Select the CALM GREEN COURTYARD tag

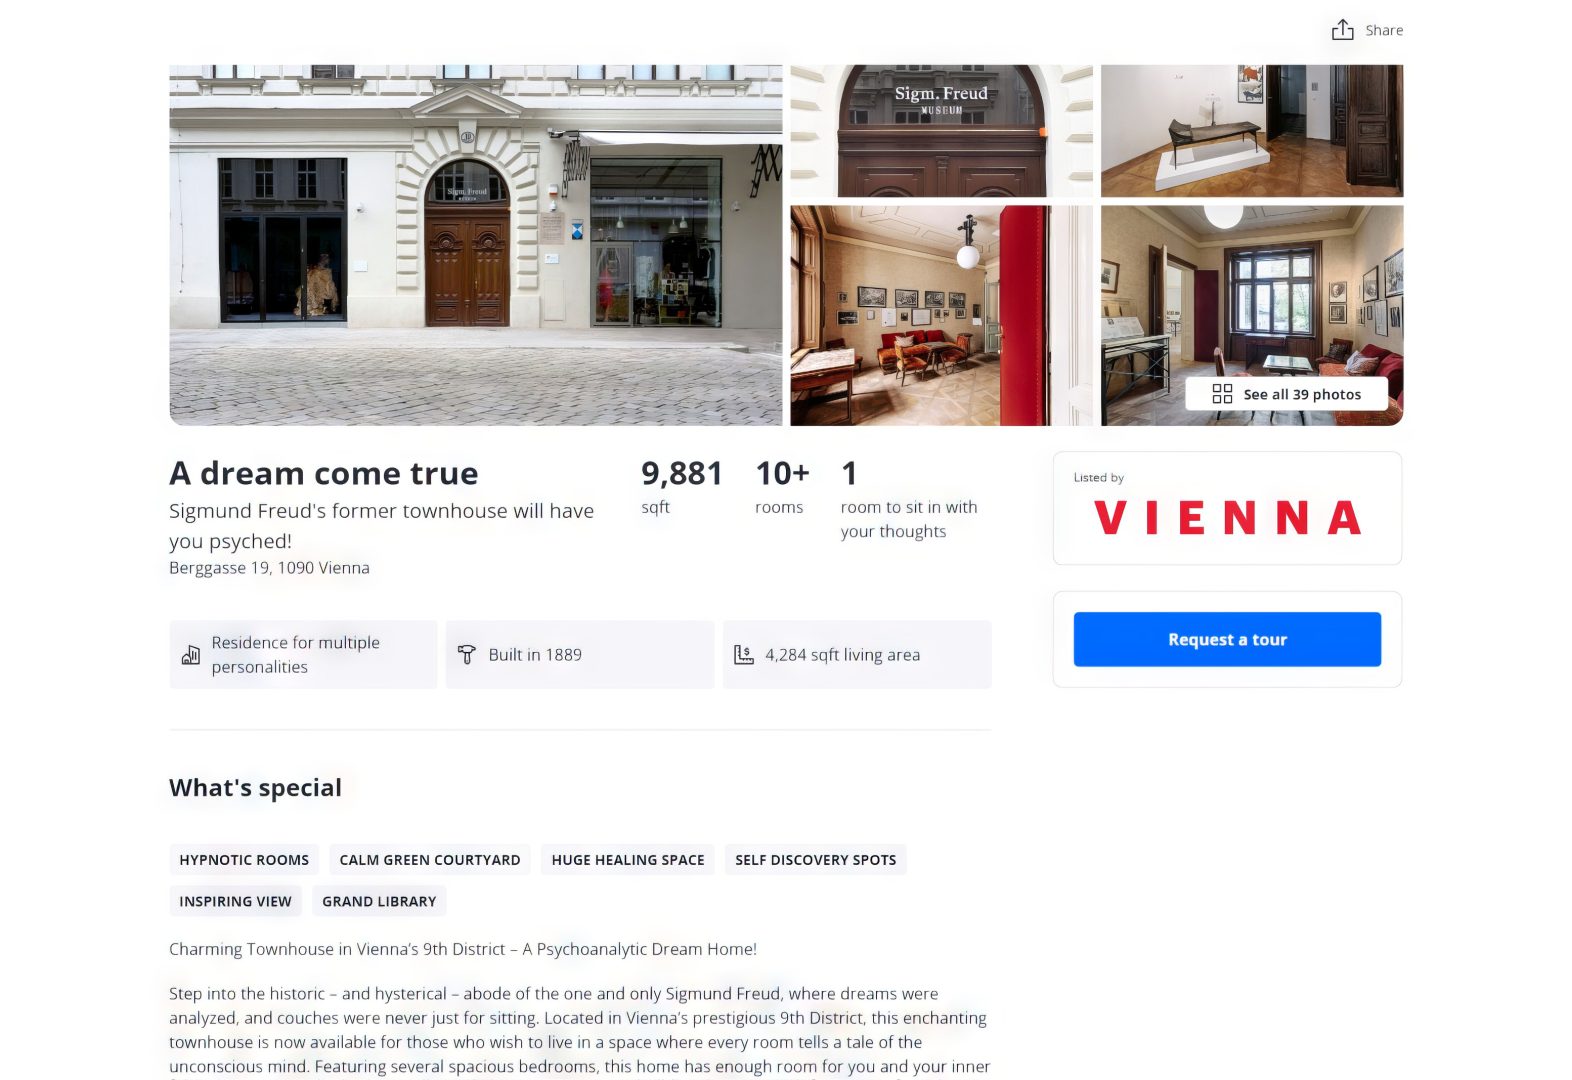[430, 860]
